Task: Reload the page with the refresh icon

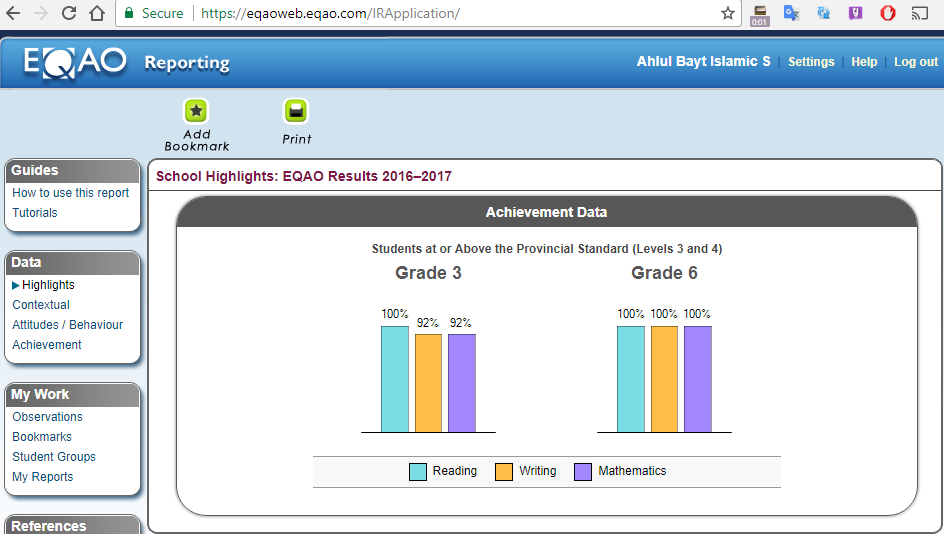Action: click(69, 13)
